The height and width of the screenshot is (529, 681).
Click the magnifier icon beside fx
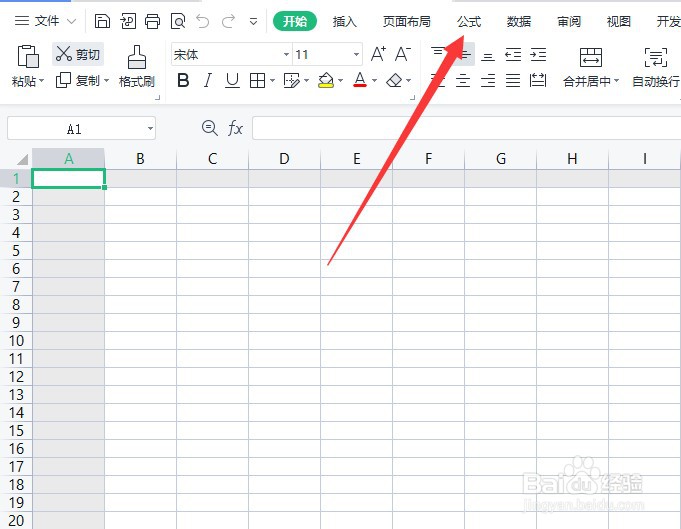[x=210, y=128]
